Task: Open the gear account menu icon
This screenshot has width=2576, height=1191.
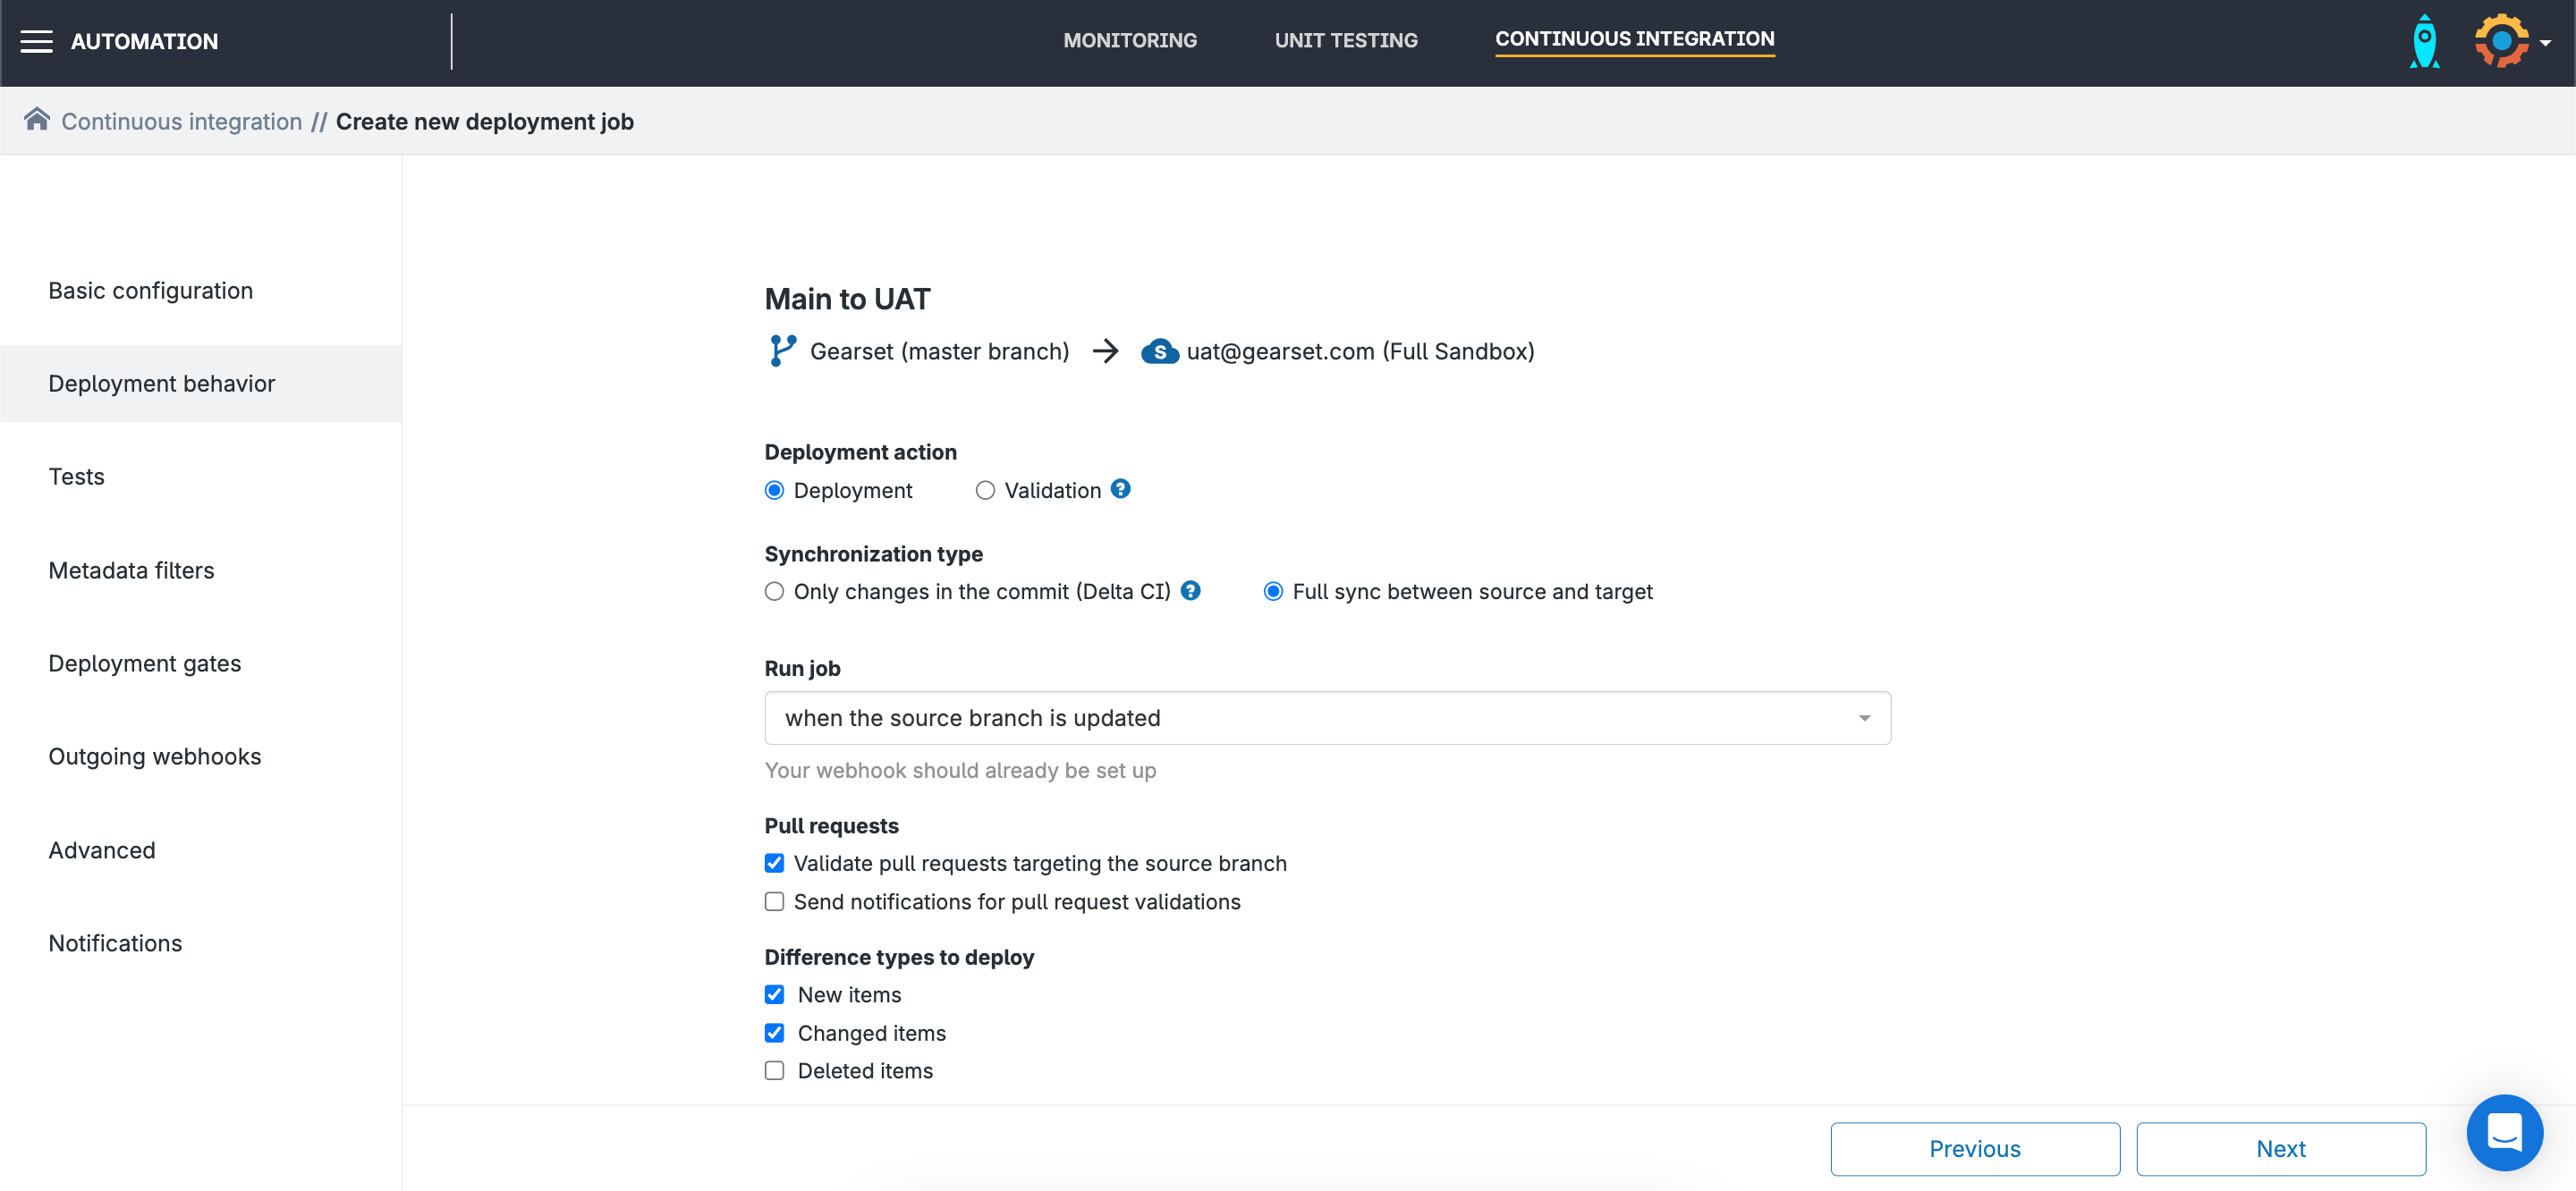Action: [2501, 41]
